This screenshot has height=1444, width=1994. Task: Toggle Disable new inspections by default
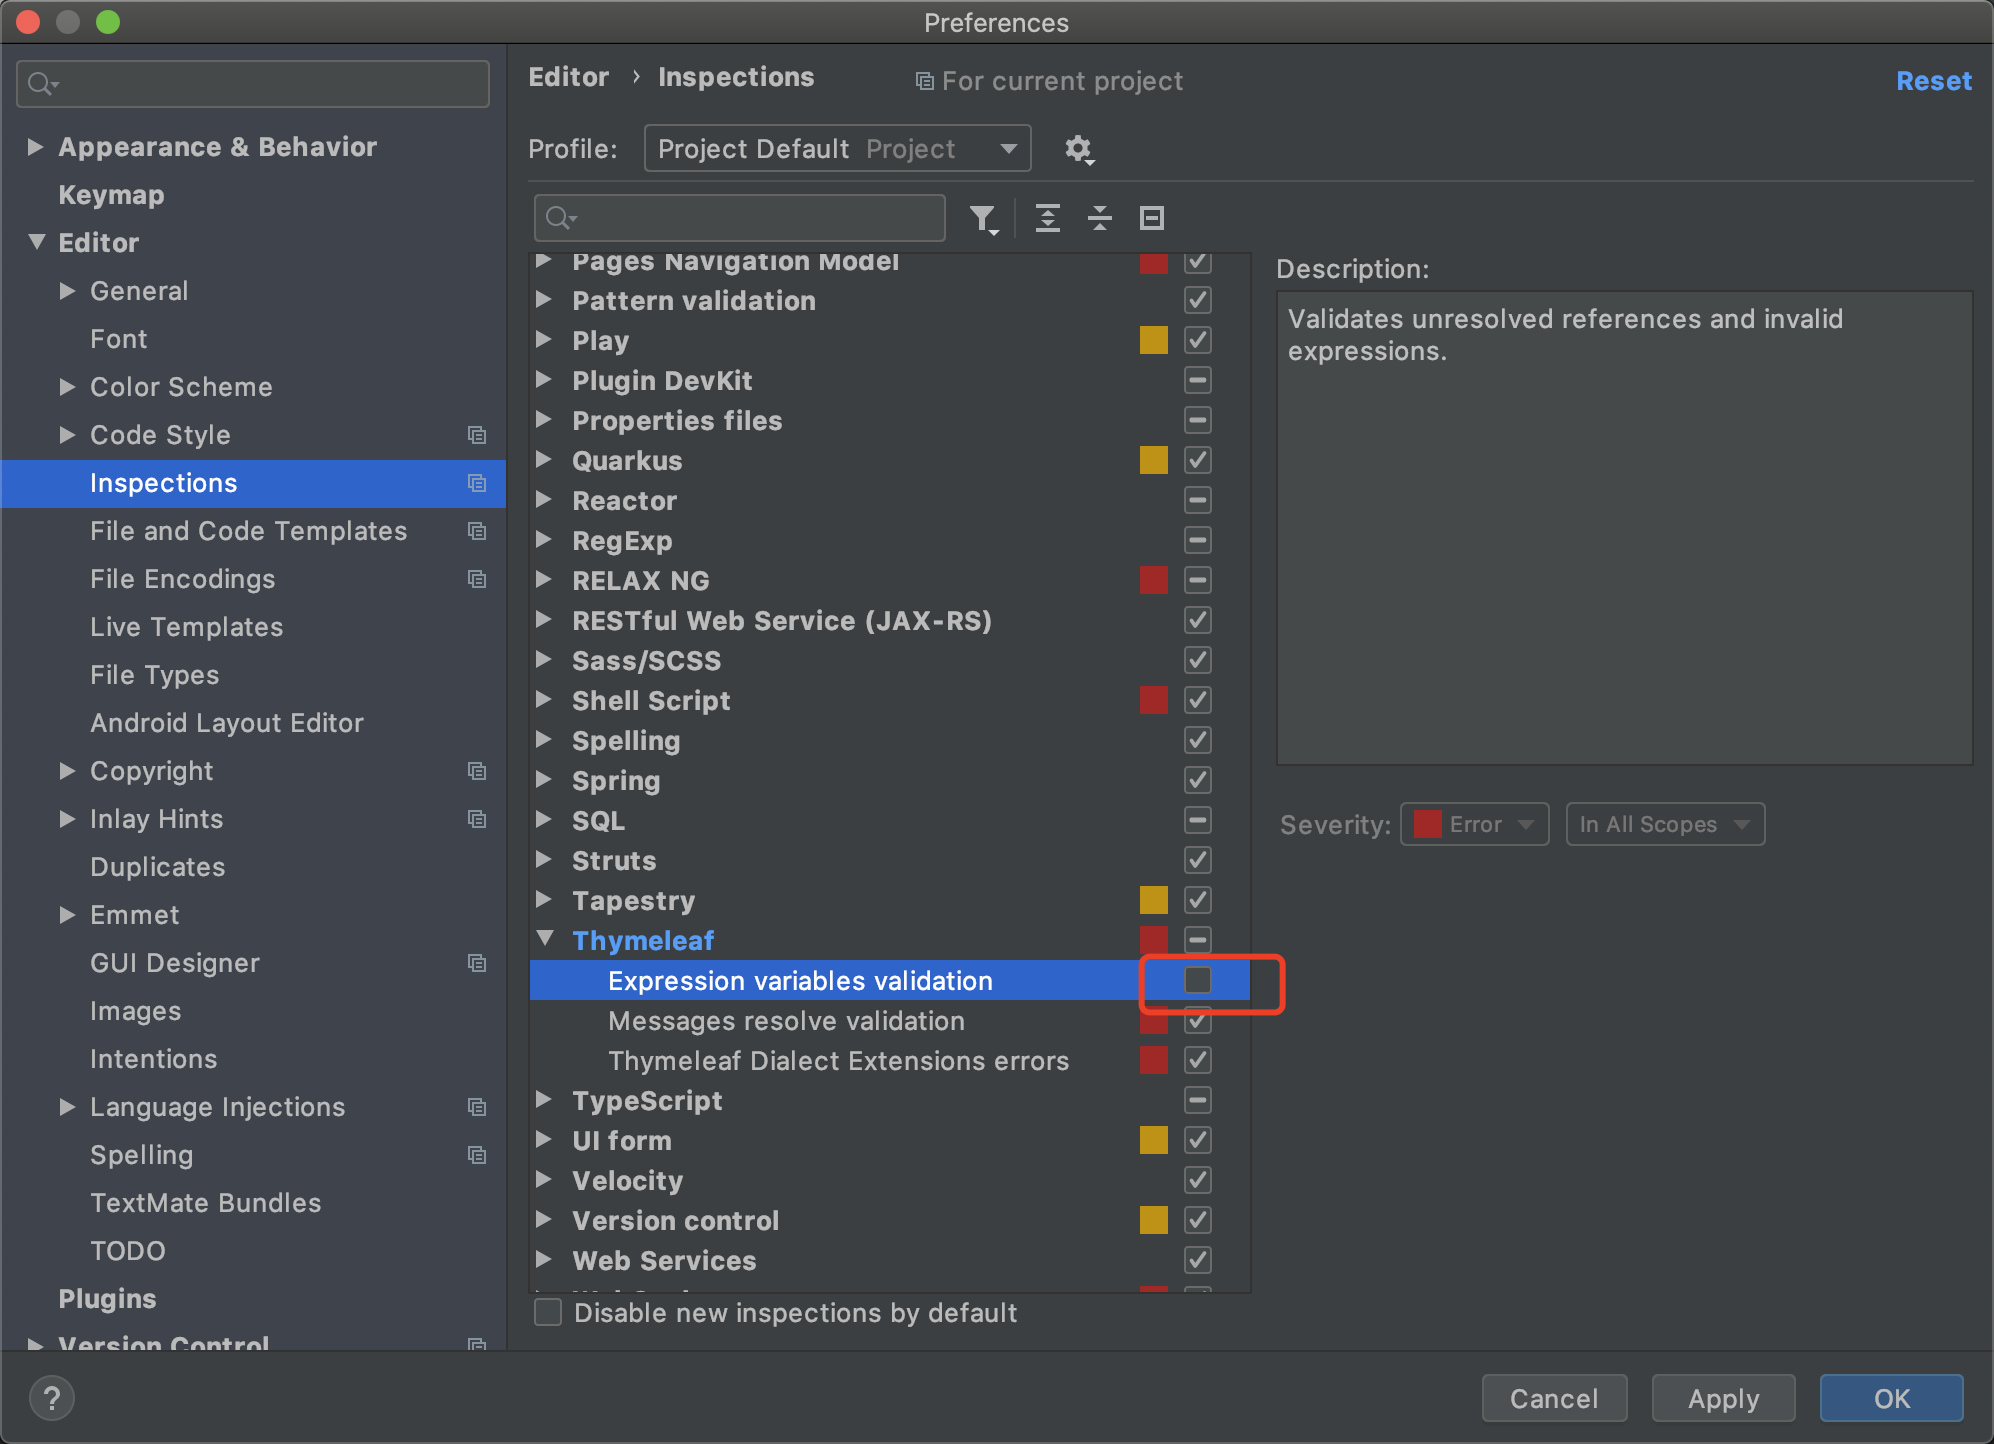coord(548,1312)
